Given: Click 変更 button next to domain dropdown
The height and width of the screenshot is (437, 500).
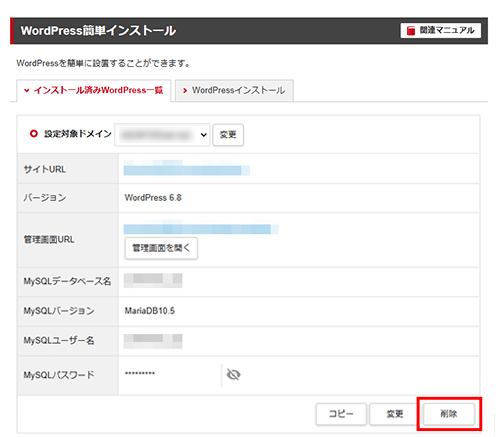Looking at the screenshot, I should [228, 135].
